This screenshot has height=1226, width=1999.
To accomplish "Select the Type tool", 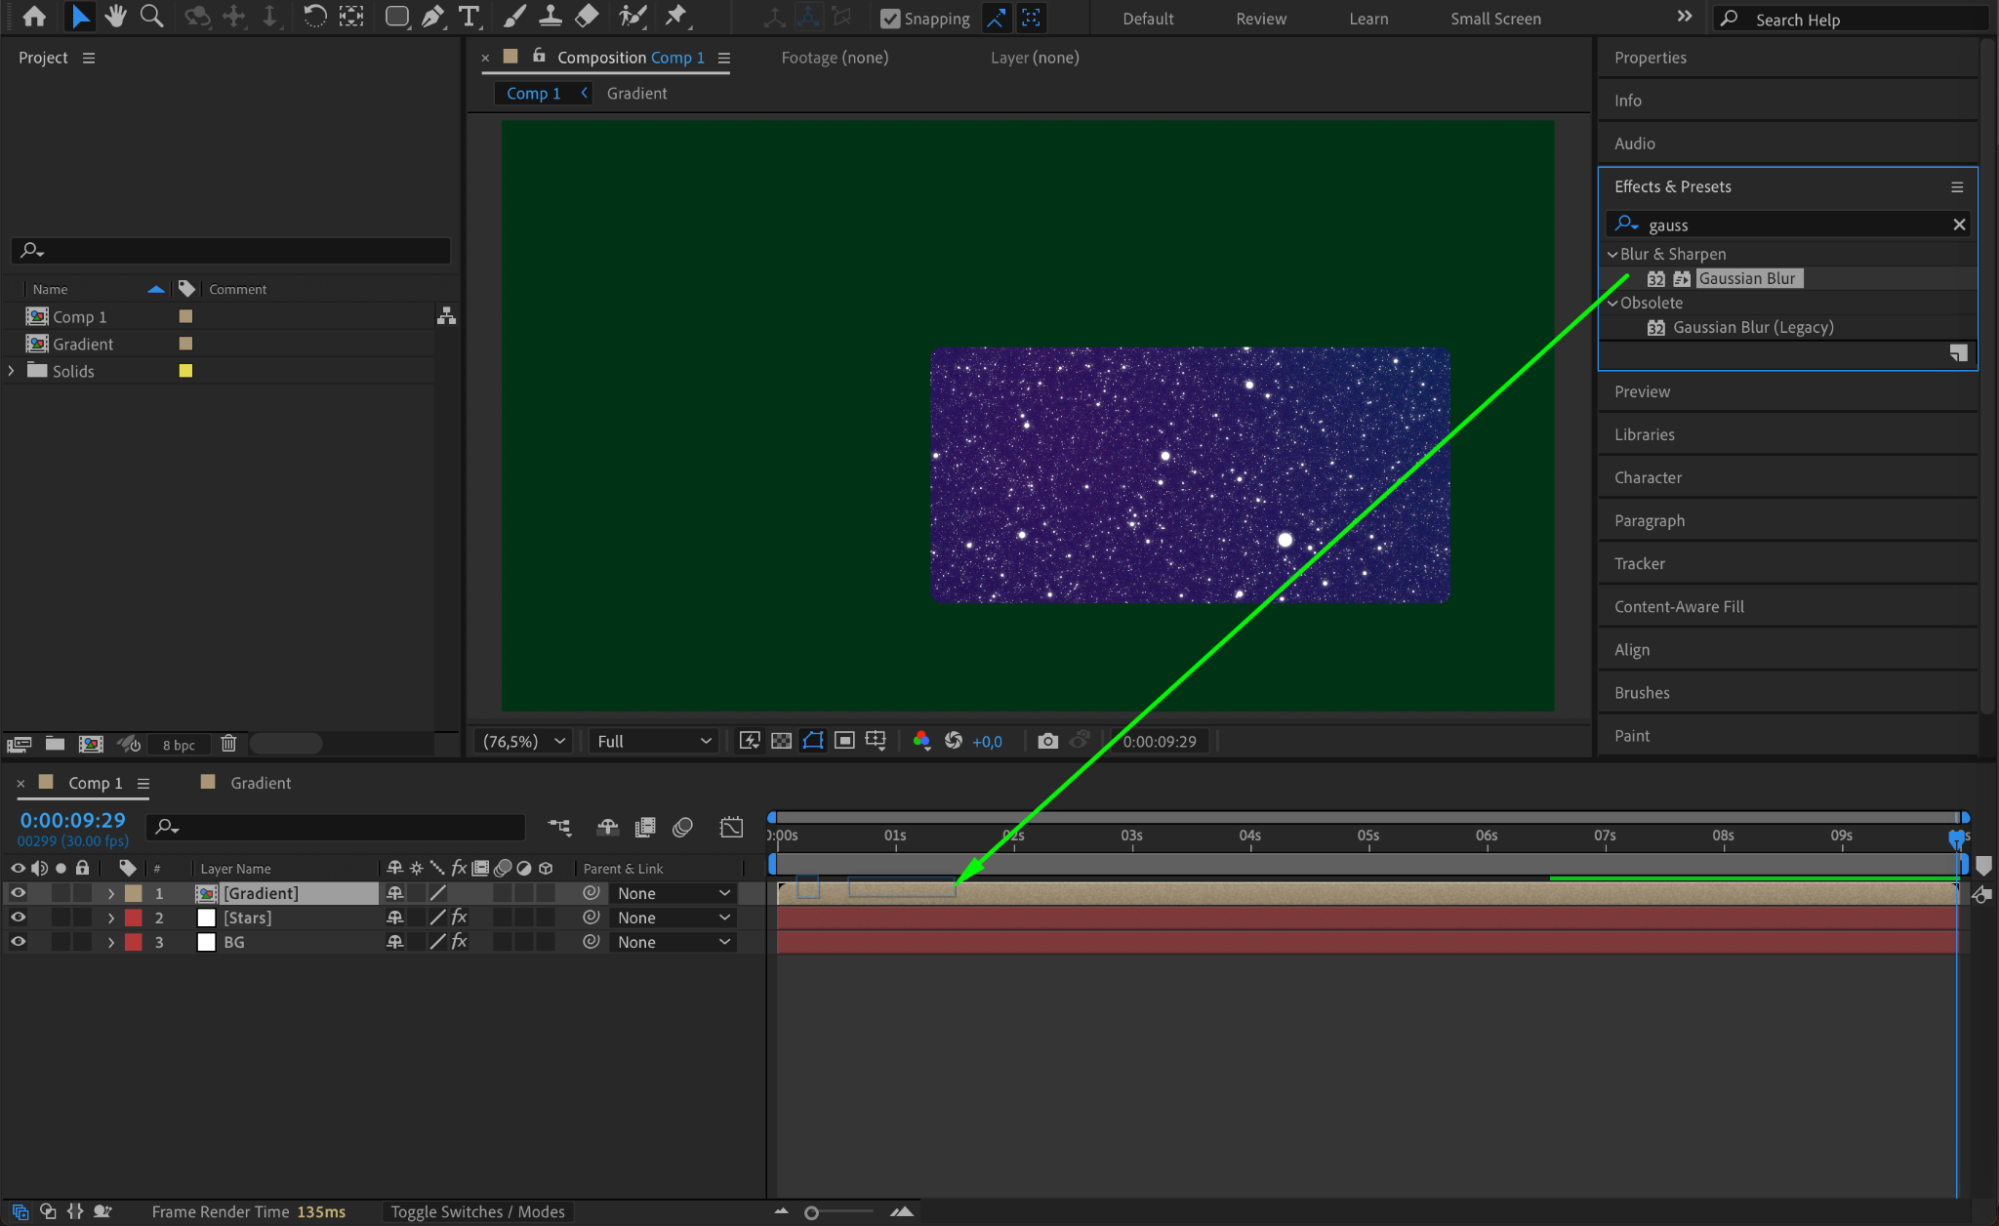I will tap(468, 16).
